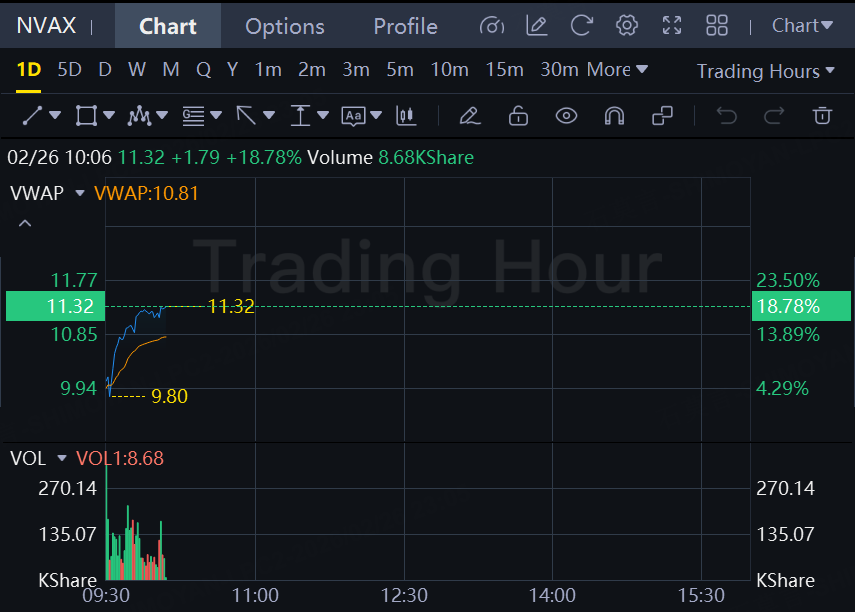
Task: Select the 5m interval
Action: coord(400,70)
